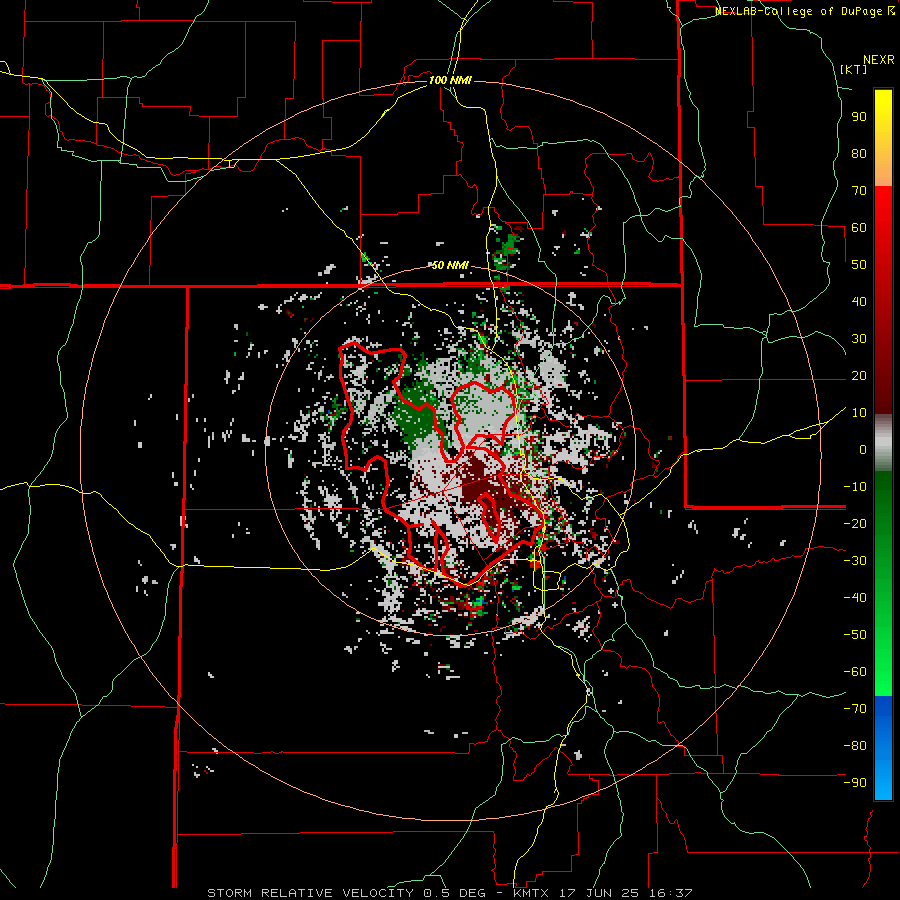Viewport: 900px width, 900px height.
Task: Click the "NEXLAB-College of DuPage" credit text
Action: coord(799,11)
